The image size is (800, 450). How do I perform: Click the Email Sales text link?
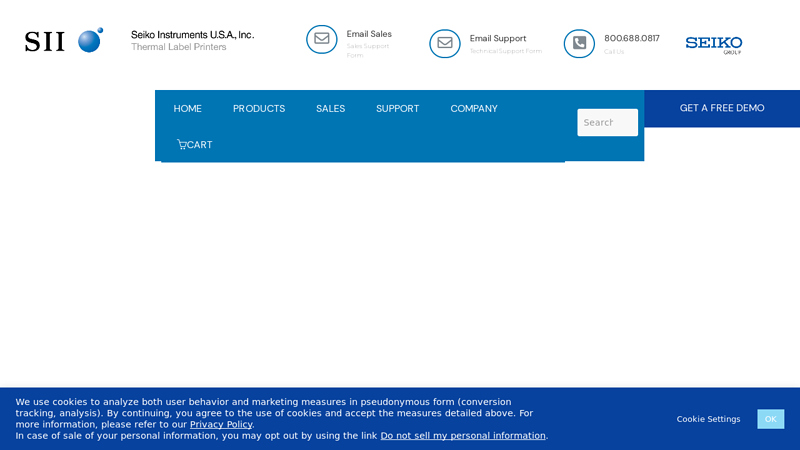pyautogui.click(x=369, y=34)
